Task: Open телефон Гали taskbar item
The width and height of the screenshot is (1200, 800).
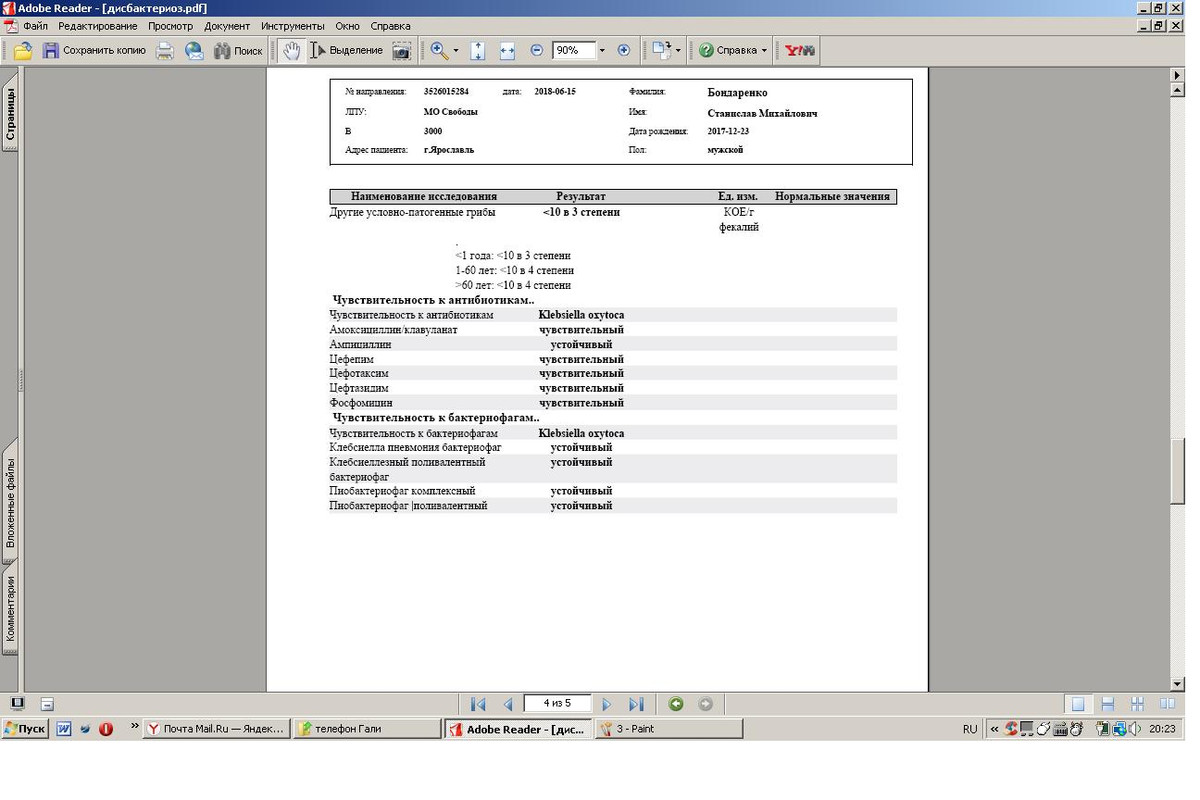Action: [368, 729]
